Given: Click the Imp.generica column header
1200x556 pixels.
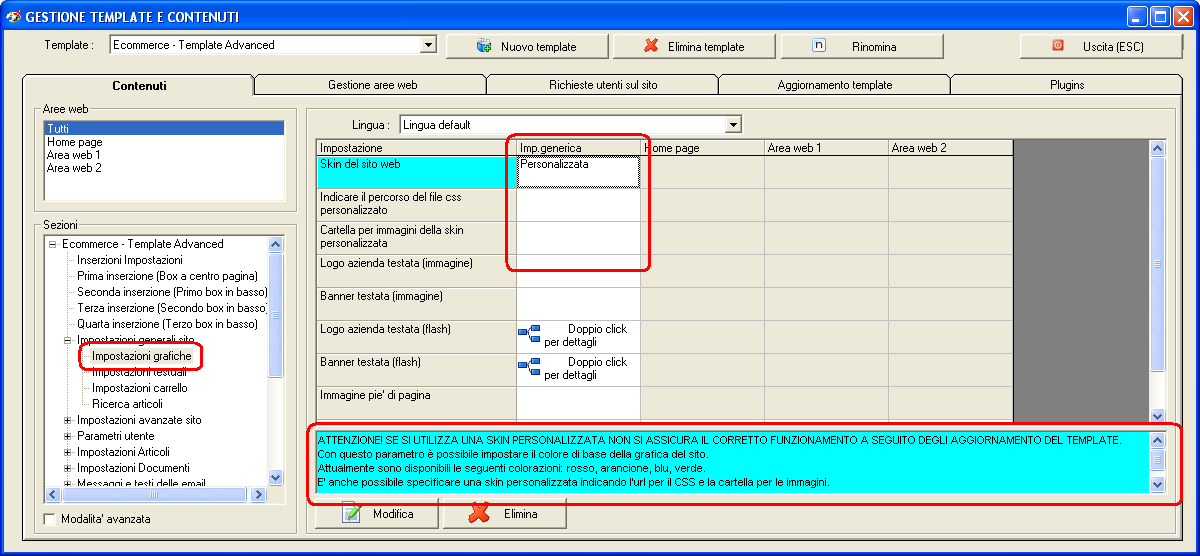Looking at the screenshot, I should click(x=578, y=148).
